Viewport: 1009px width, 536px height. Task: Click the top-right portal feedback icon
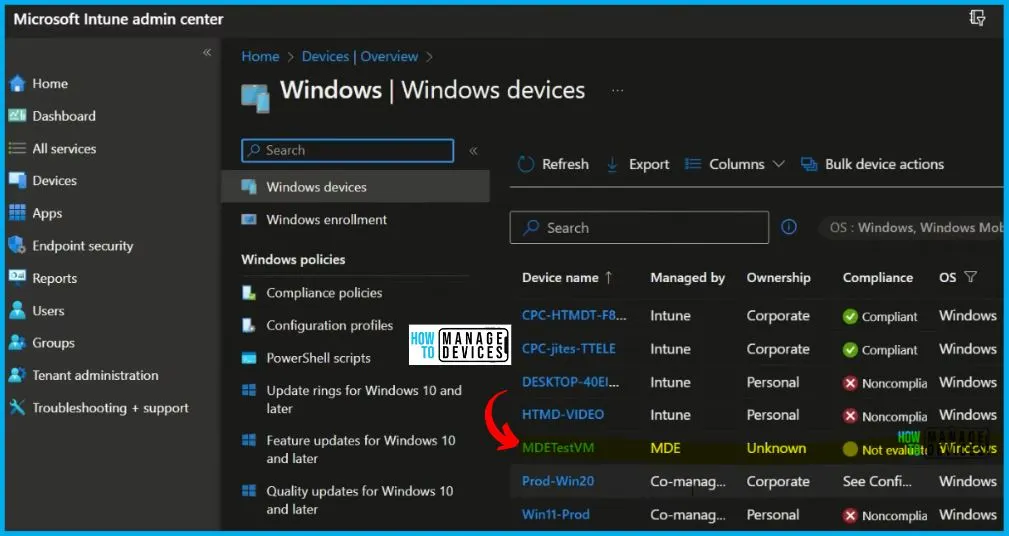977,19
